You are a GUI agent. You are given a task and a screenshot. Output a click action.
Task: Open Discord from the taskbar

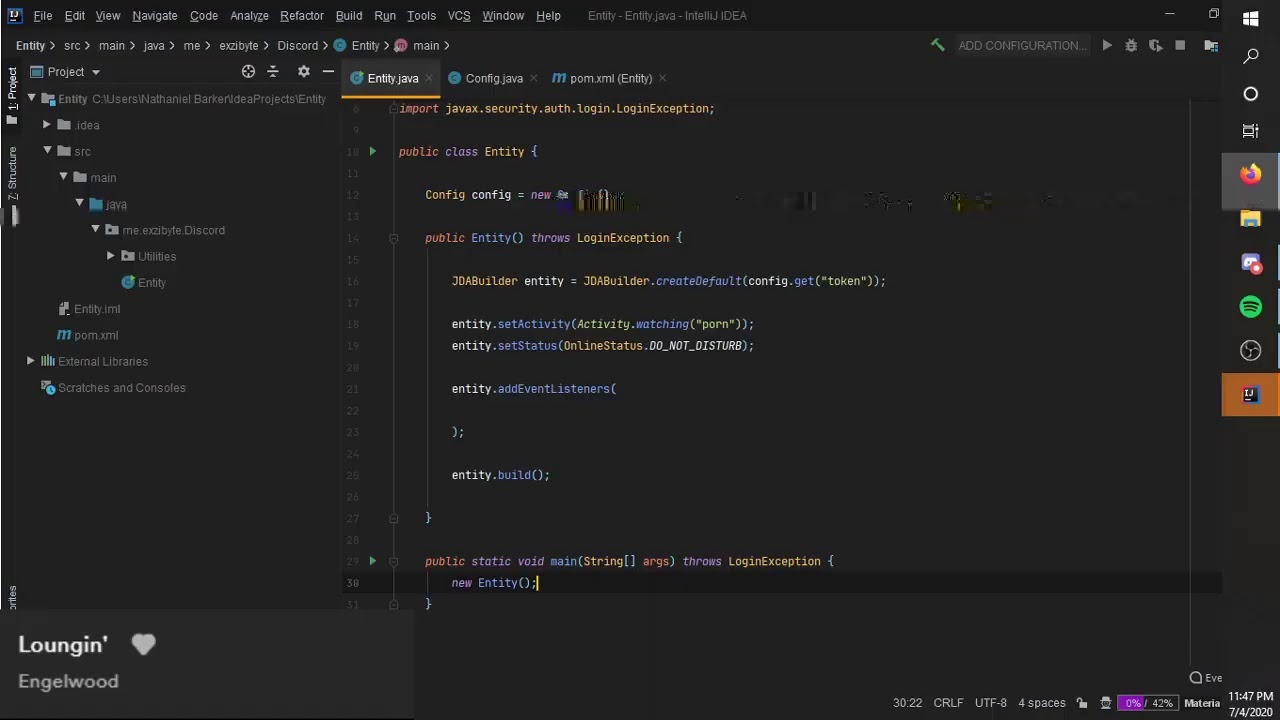(x=1251, y=263)
